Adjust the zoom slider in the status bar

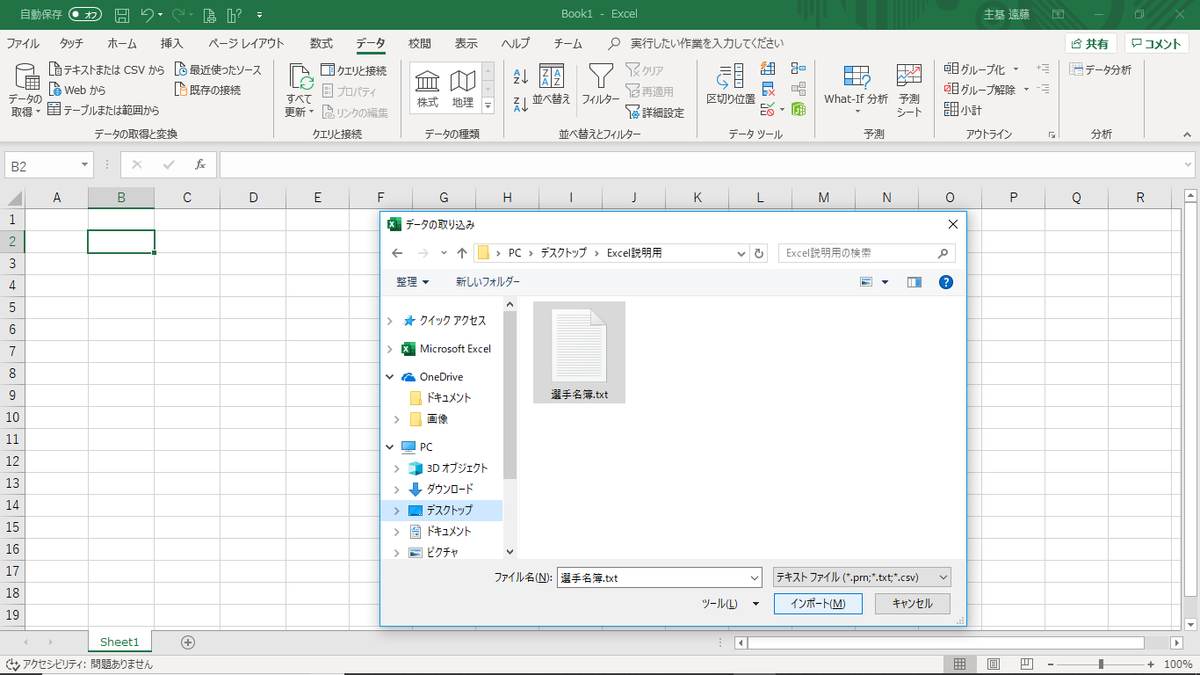tap(1100, 663)
